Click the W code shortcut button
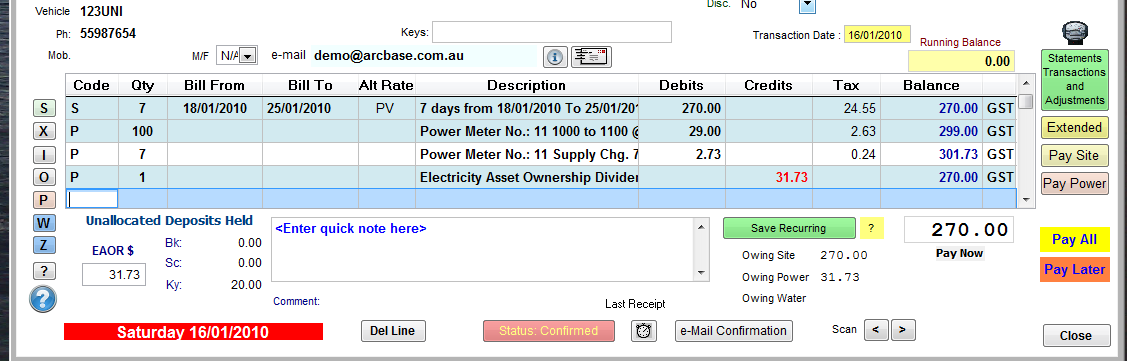 pos(44,224)
